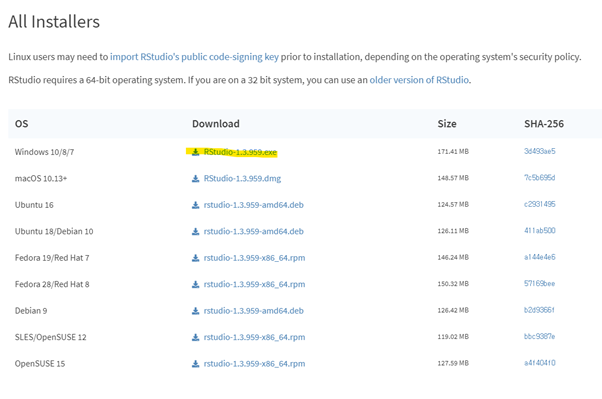Viewport: 602px width, 399px height.
Task: Select the Fedora 28/Red Hat 8 label
Action: [x=52, y=285]
